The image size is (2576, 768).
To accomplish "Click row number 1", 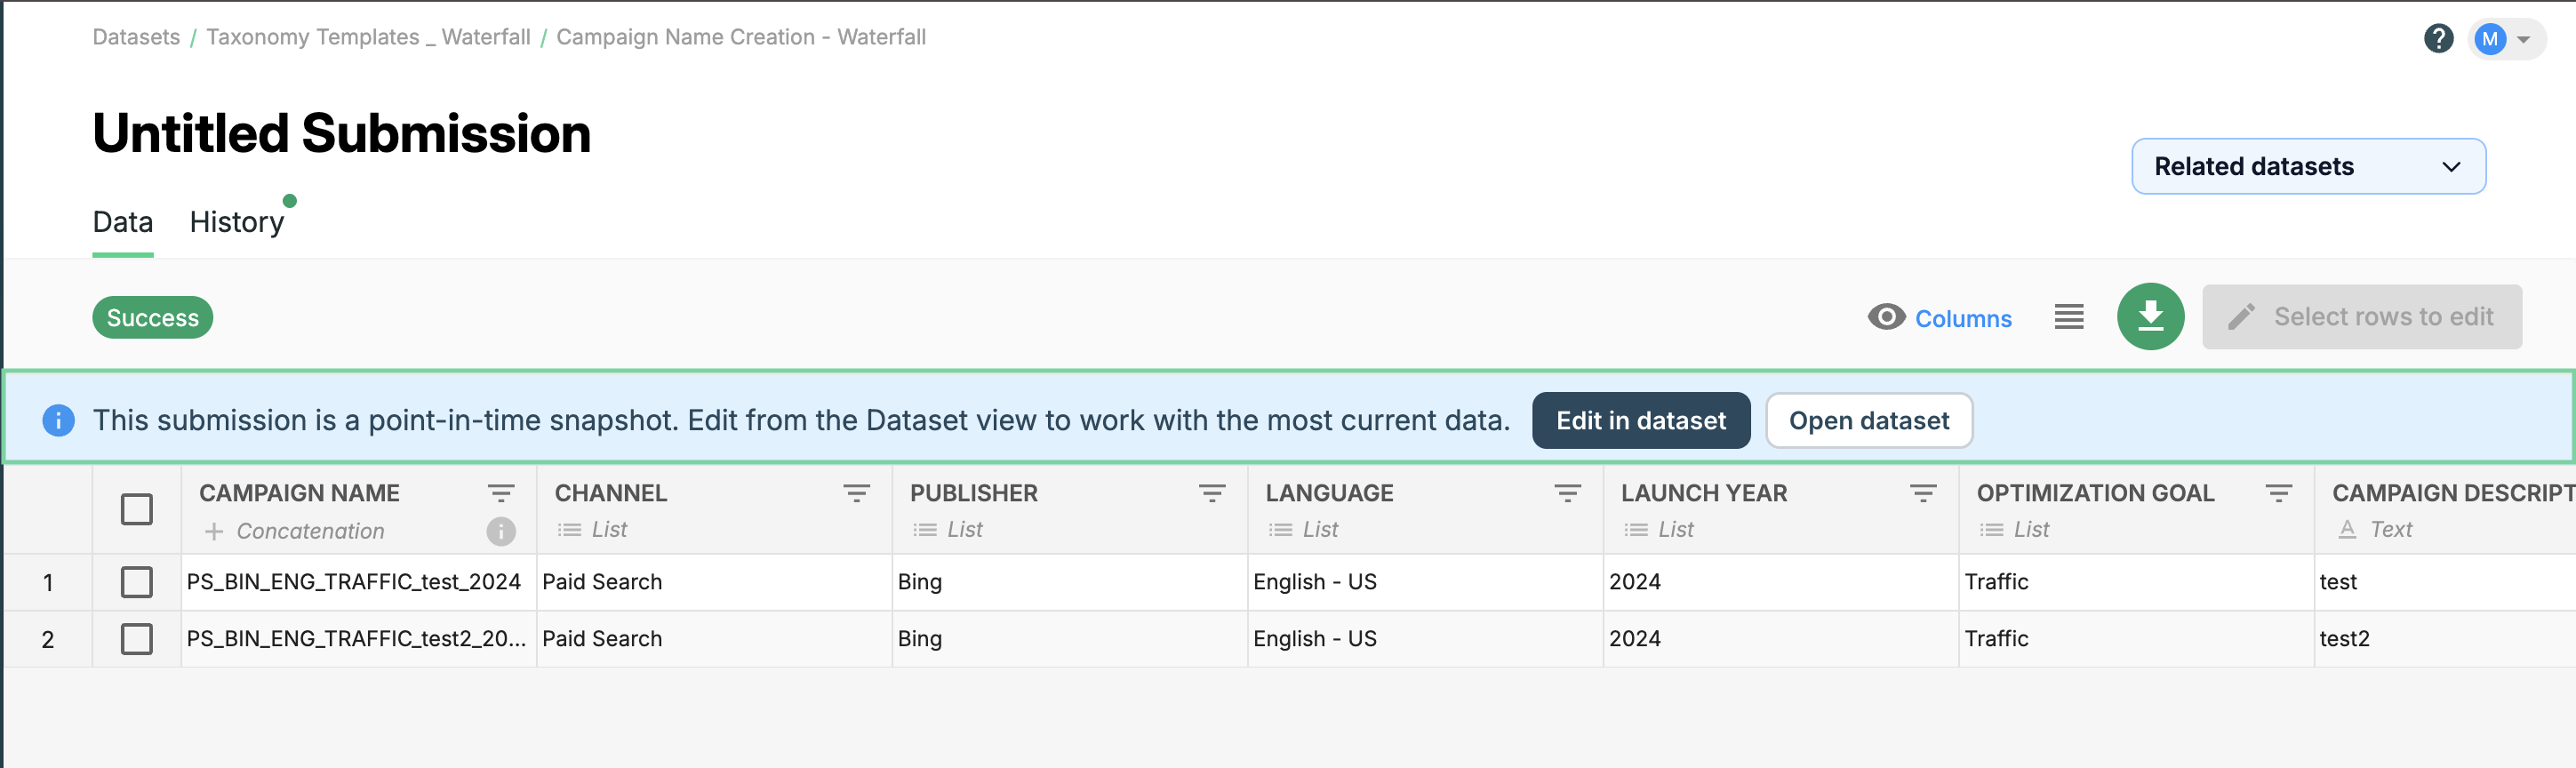I will point(48,583).
